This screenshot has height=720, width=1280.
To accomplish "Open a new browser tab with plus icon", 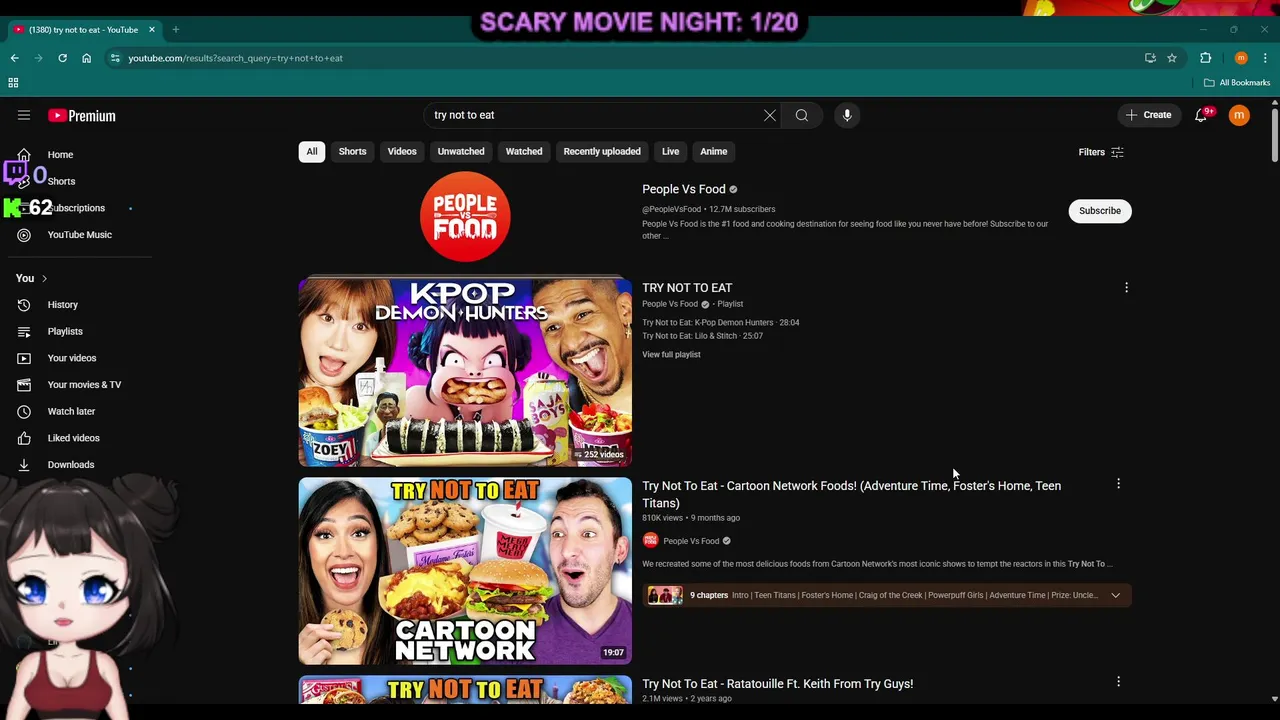I will click(x=176, y=30).
